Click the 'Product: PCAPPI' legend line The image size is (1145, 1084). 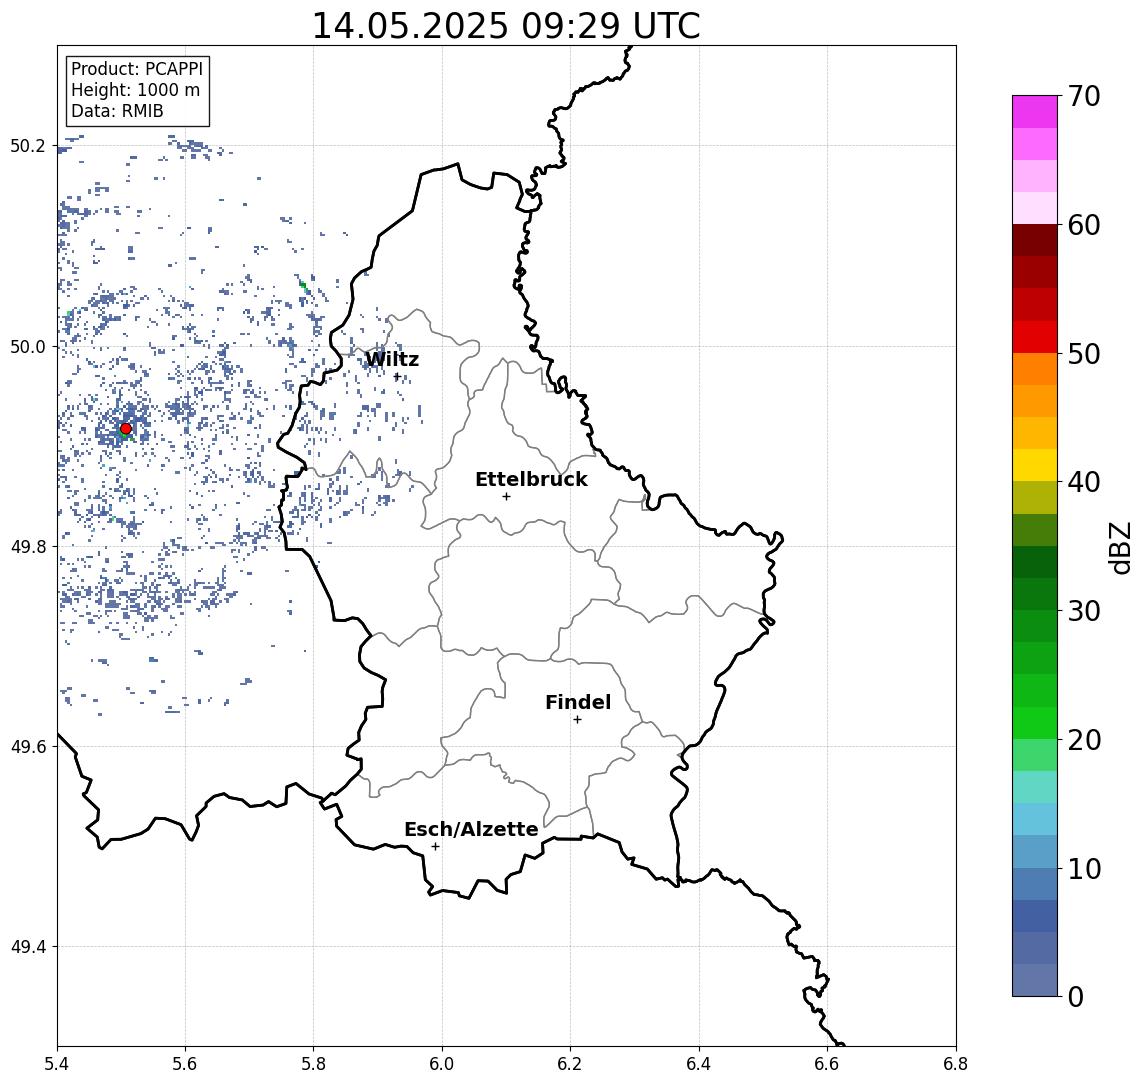137,69
